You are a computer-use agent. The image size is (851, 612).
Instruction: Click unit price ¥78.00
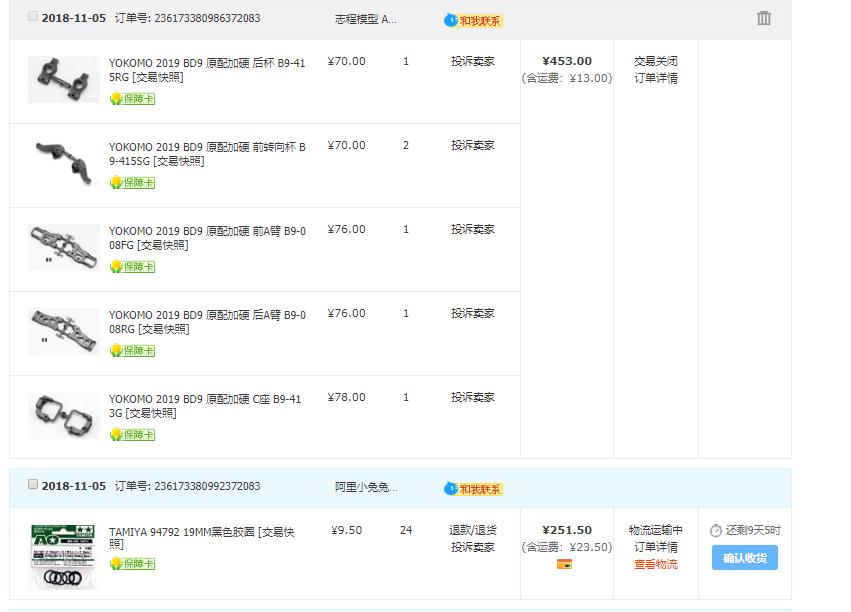tap(346, 398)
